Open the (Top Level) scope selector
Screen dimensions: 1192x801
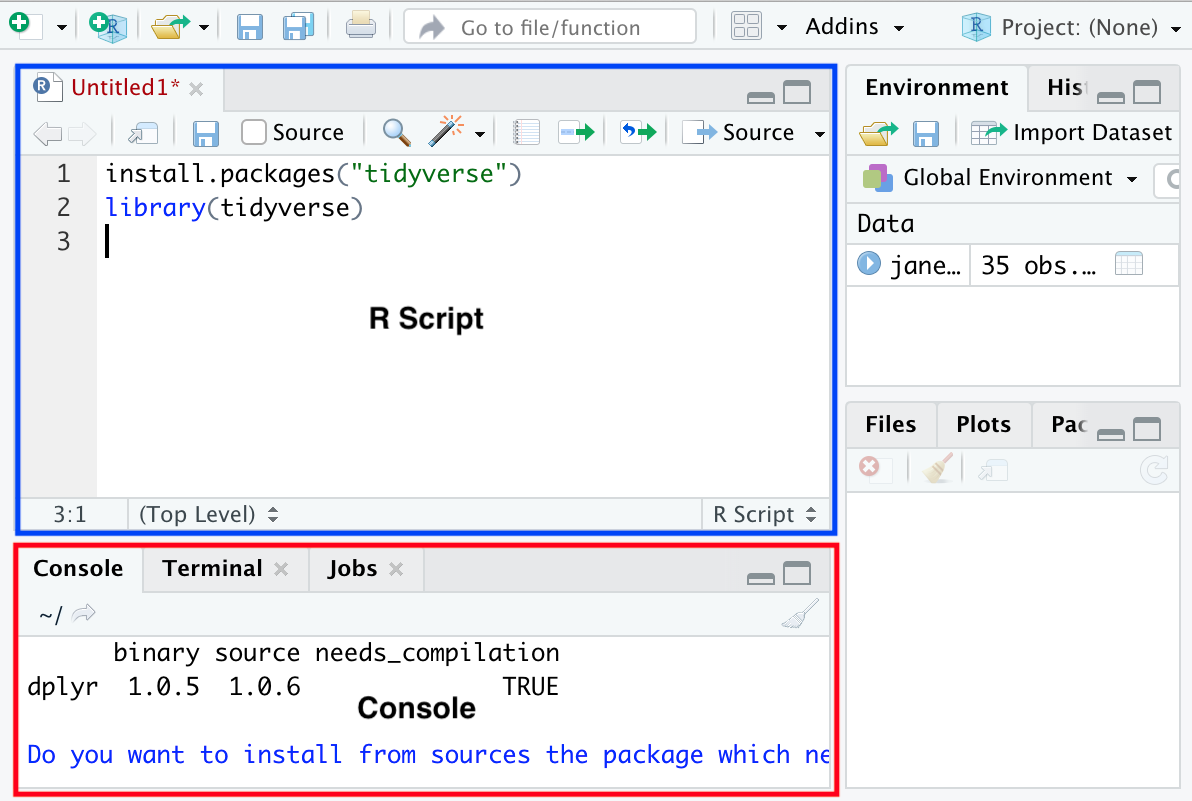click(x=208, y=514)
